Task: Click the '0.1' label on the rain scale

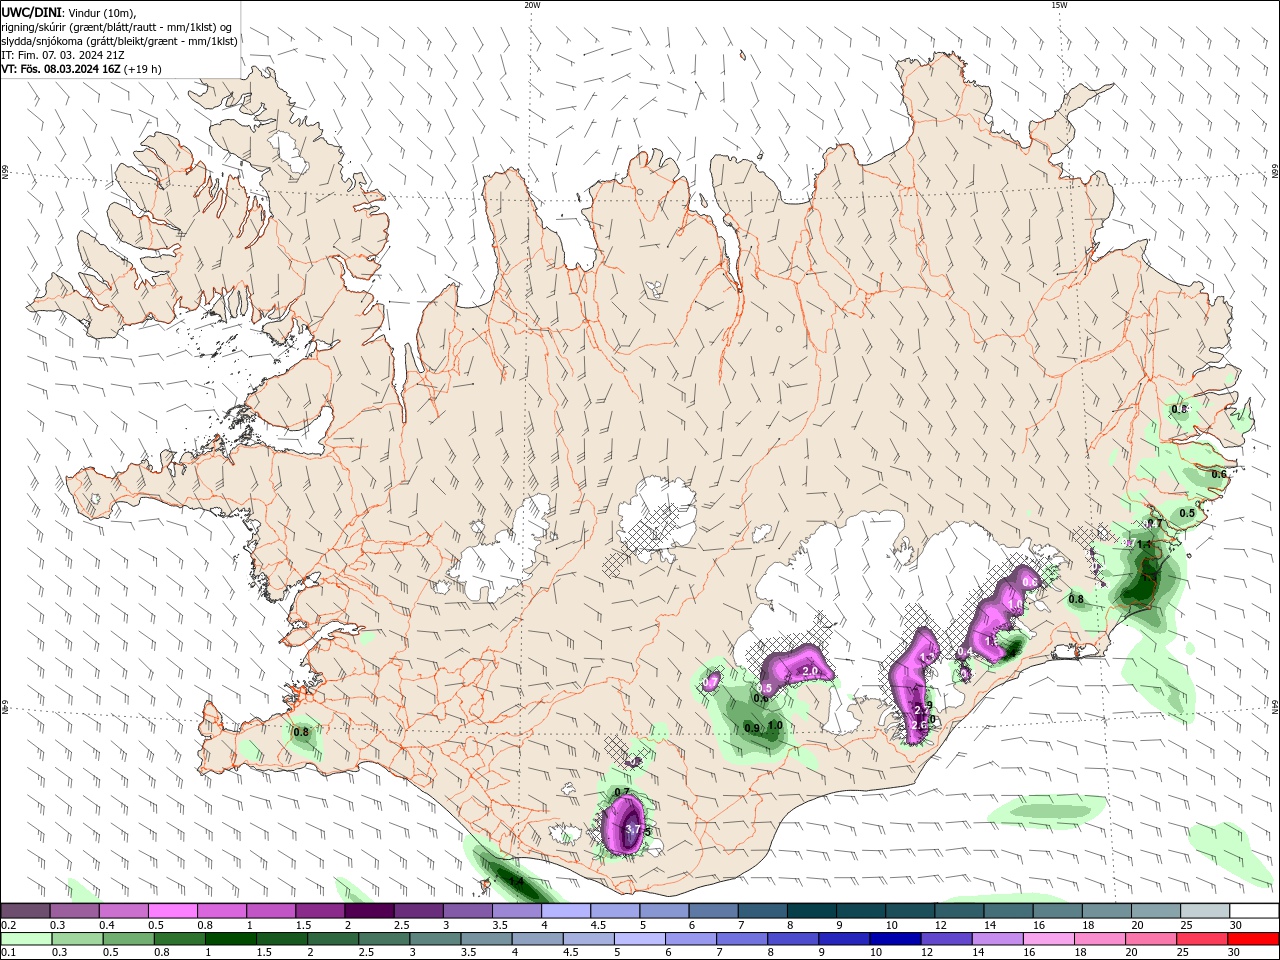Action: point(9,953)
